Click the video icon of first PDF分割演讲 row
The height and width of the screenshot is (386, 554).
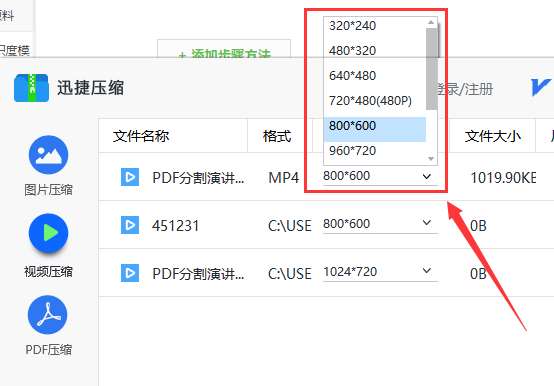coord(130,177)
